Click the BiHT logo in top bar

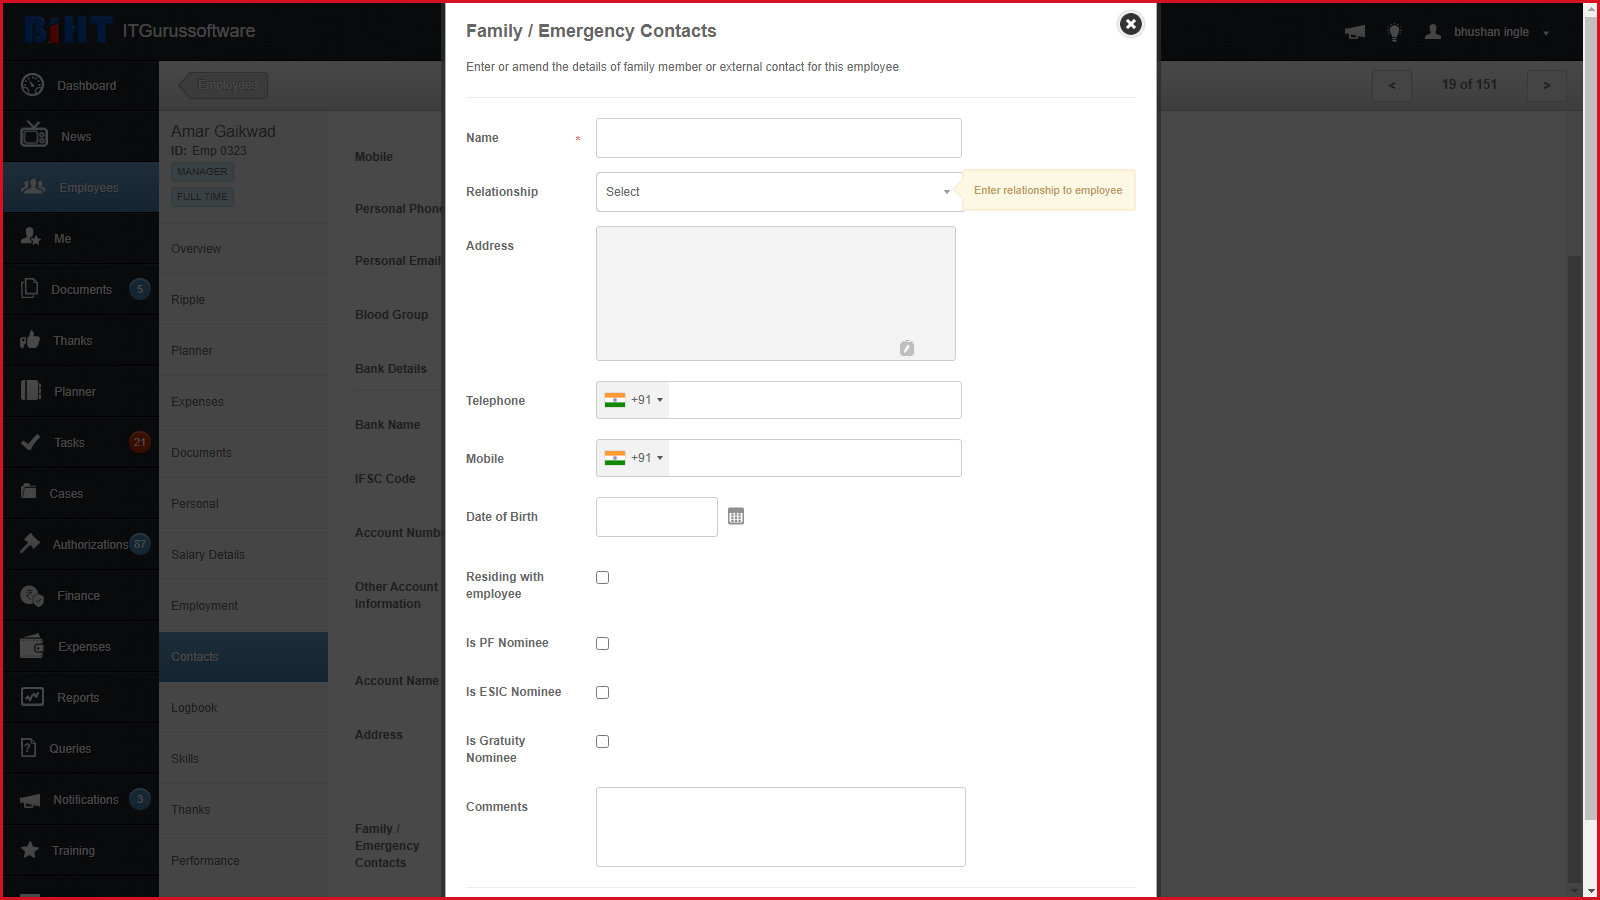tap(67, 31)
